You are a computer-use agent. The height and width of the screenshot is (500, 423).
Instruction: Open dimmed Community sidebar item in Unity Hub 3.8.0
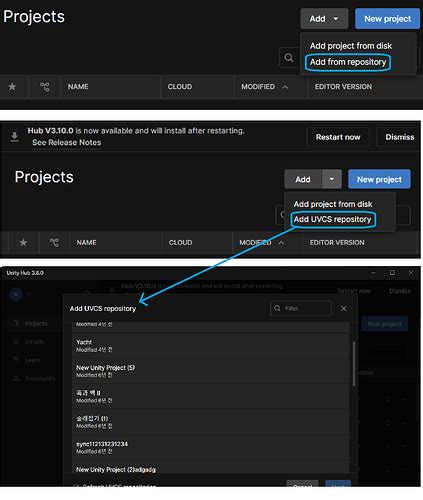34,379
